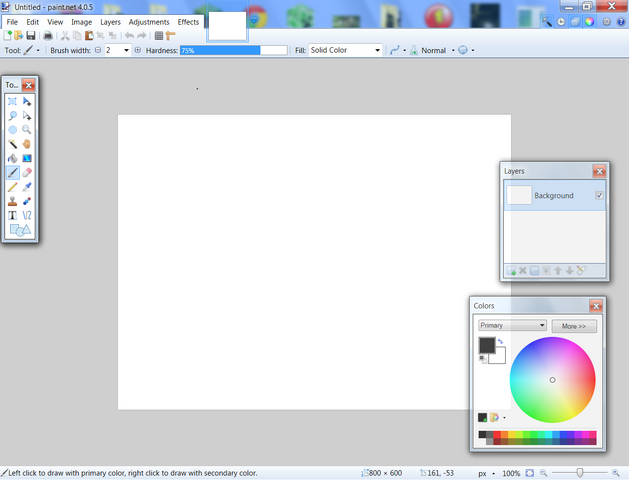Select the Lasso Select tool
Screen dimensions: 629x480
pyautogui.click(x=12, y=116)
